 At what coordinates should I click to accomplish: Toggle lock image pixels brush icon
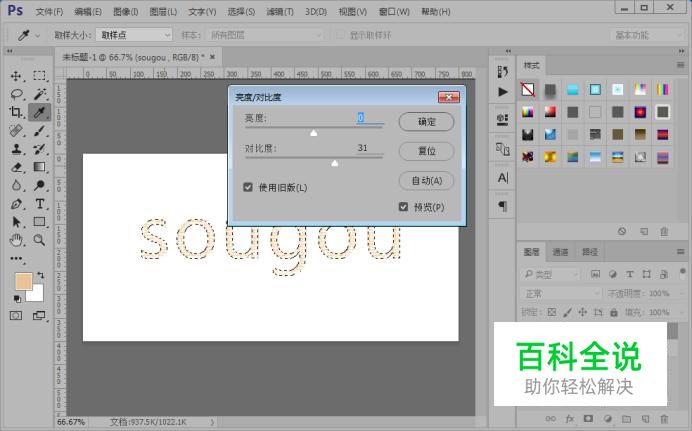click(568, 312)
